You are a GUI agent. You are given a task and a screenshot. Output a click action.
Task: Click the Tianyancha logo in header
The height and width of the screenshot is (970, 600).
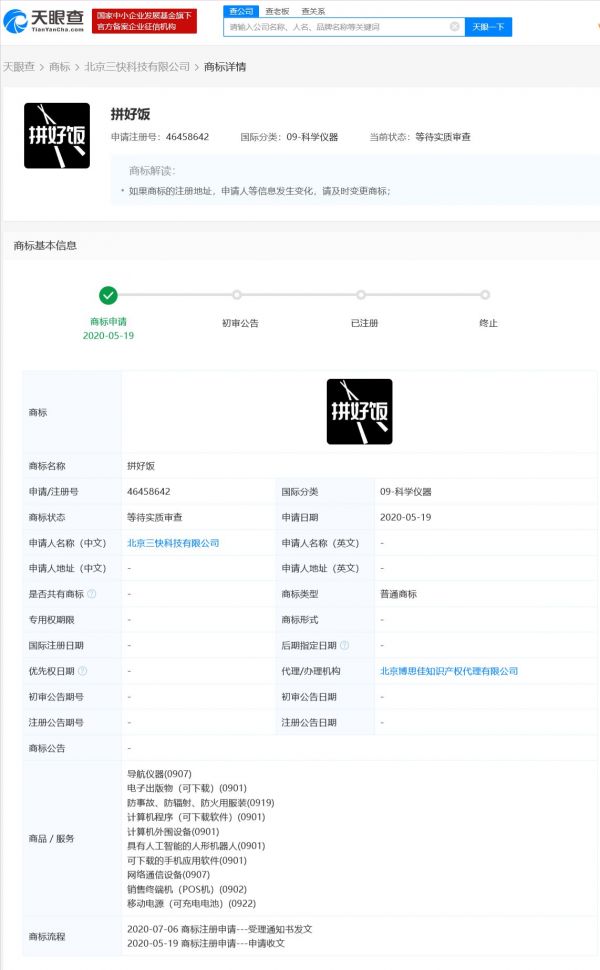click(x=43, y=19)
